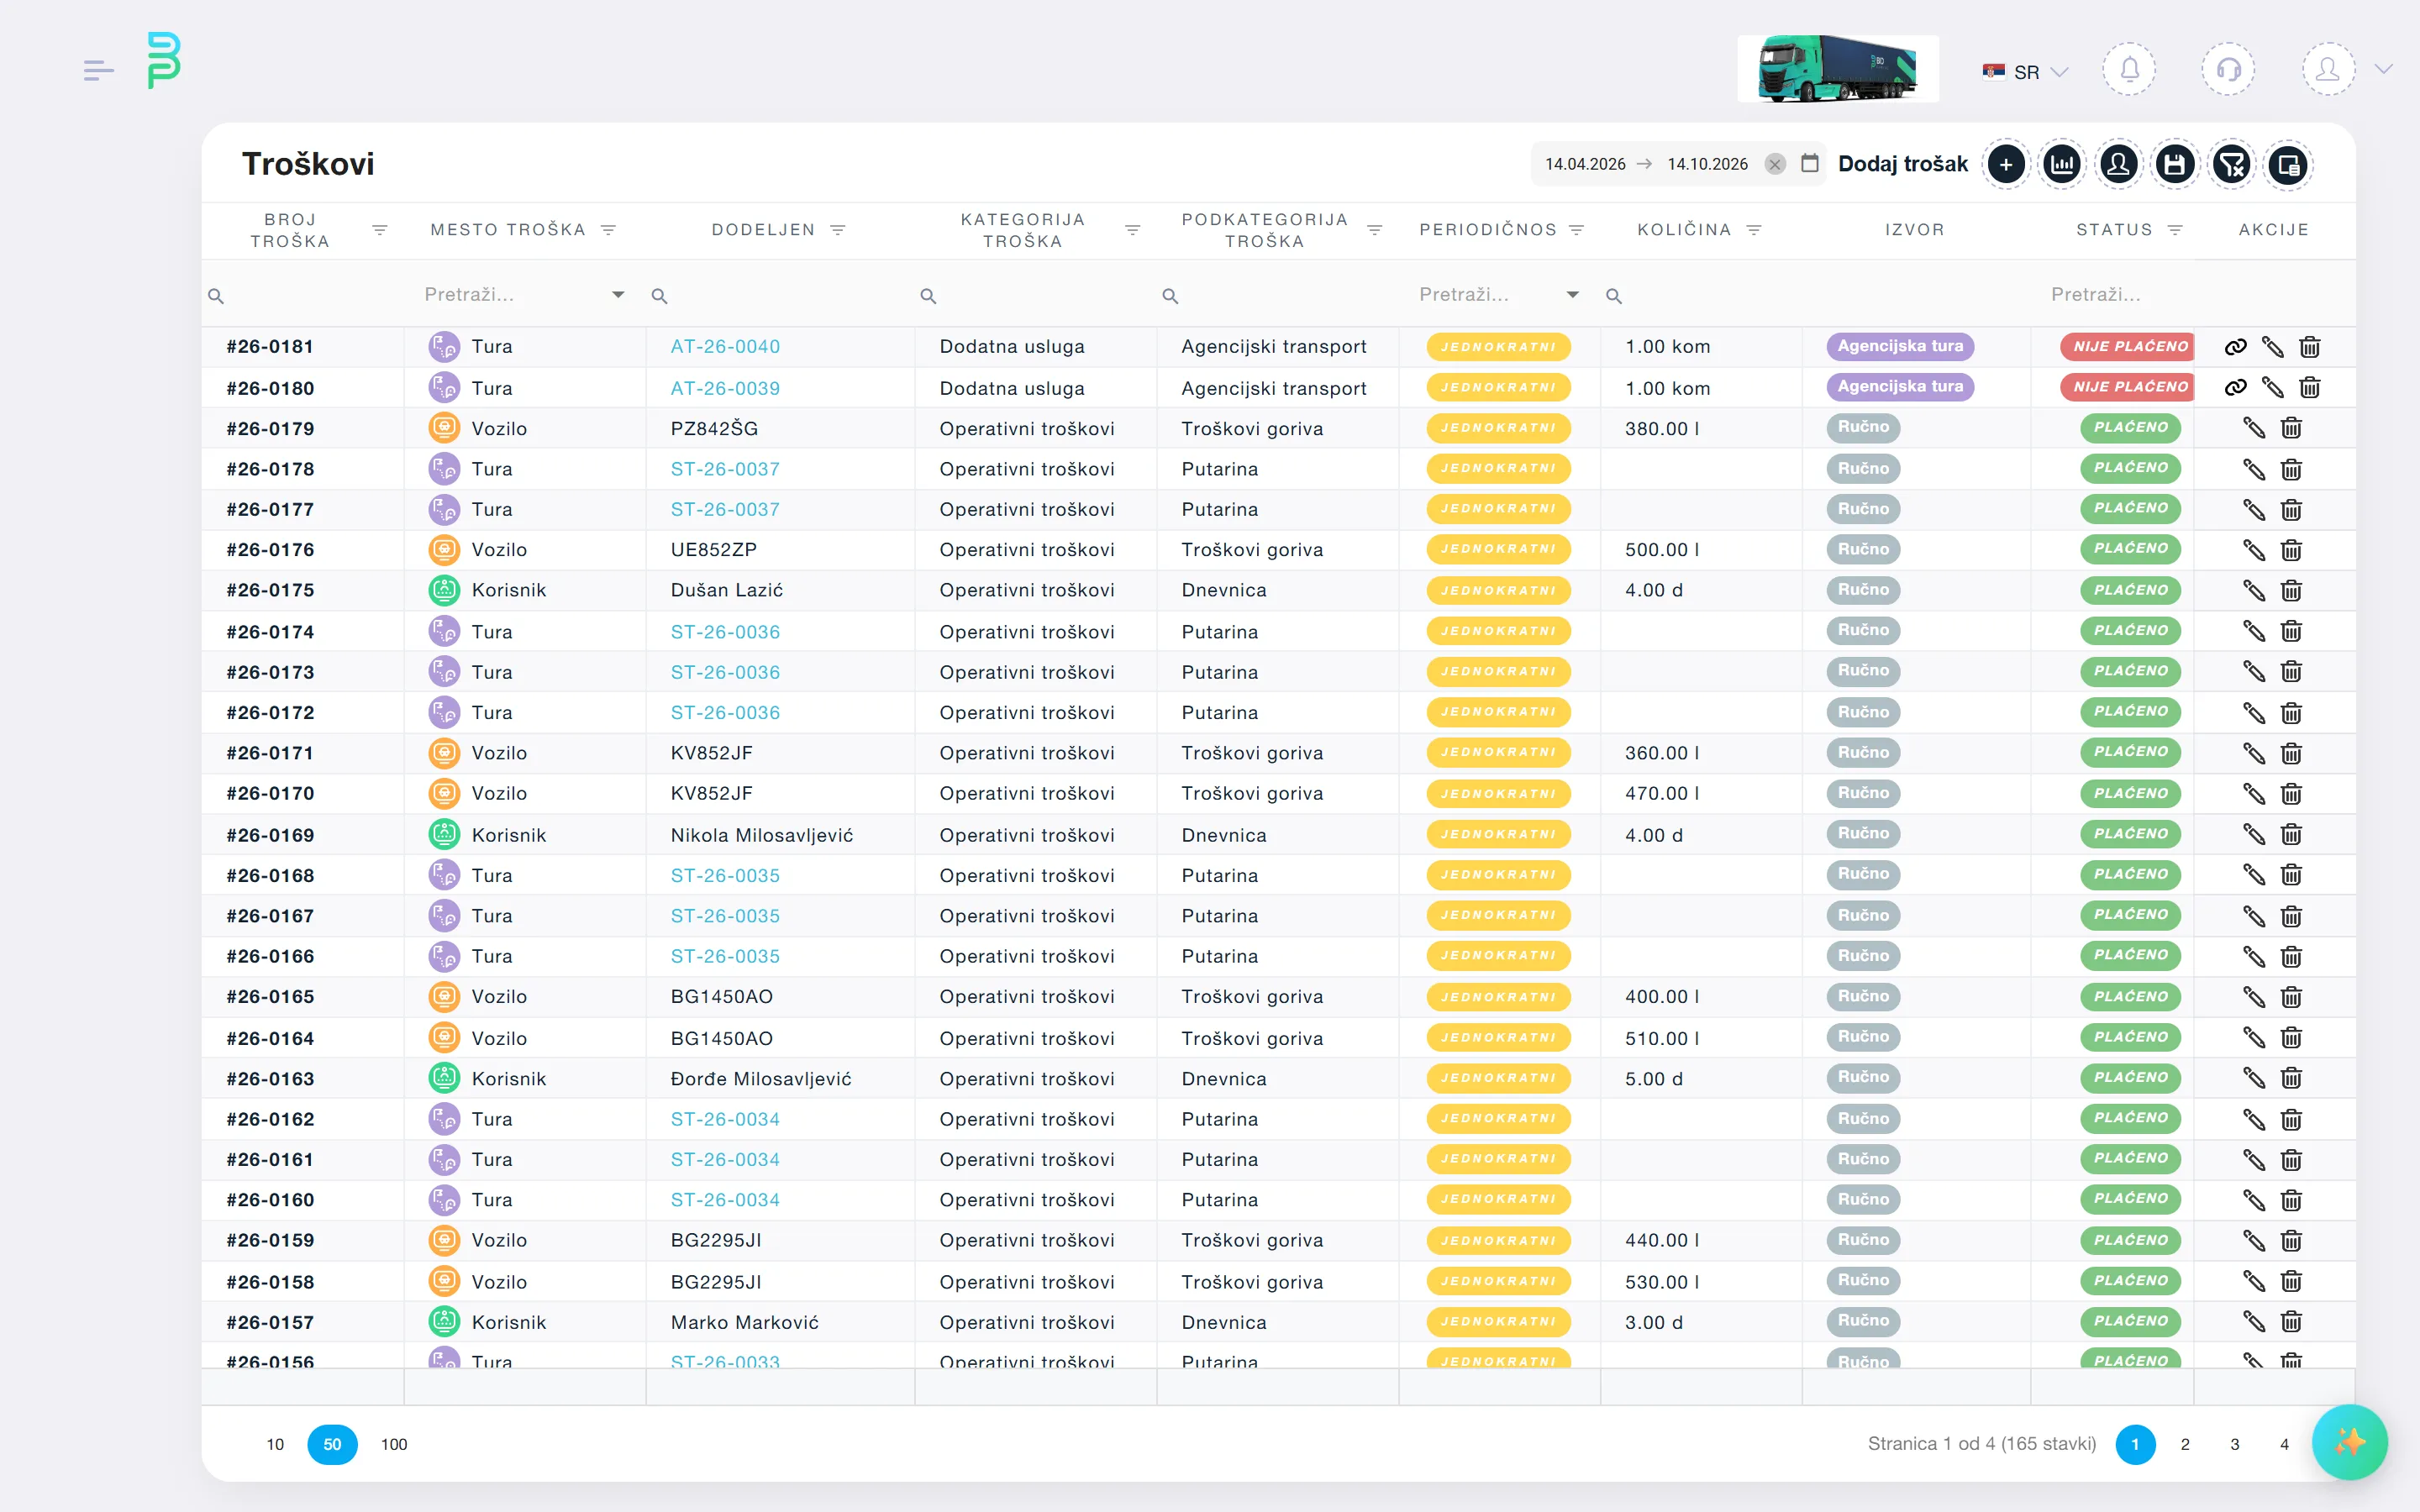Show 100 rows per page
This screenshot has height=1512, width=2420.
point(394,1444)
